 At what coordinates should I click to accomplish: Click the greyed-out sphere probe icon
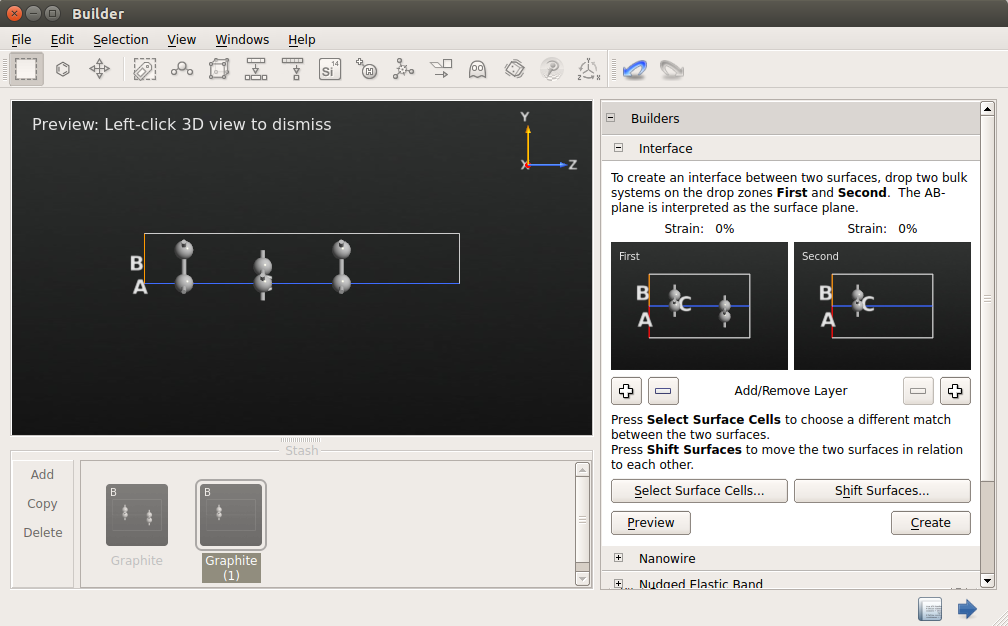pos(552,69)
